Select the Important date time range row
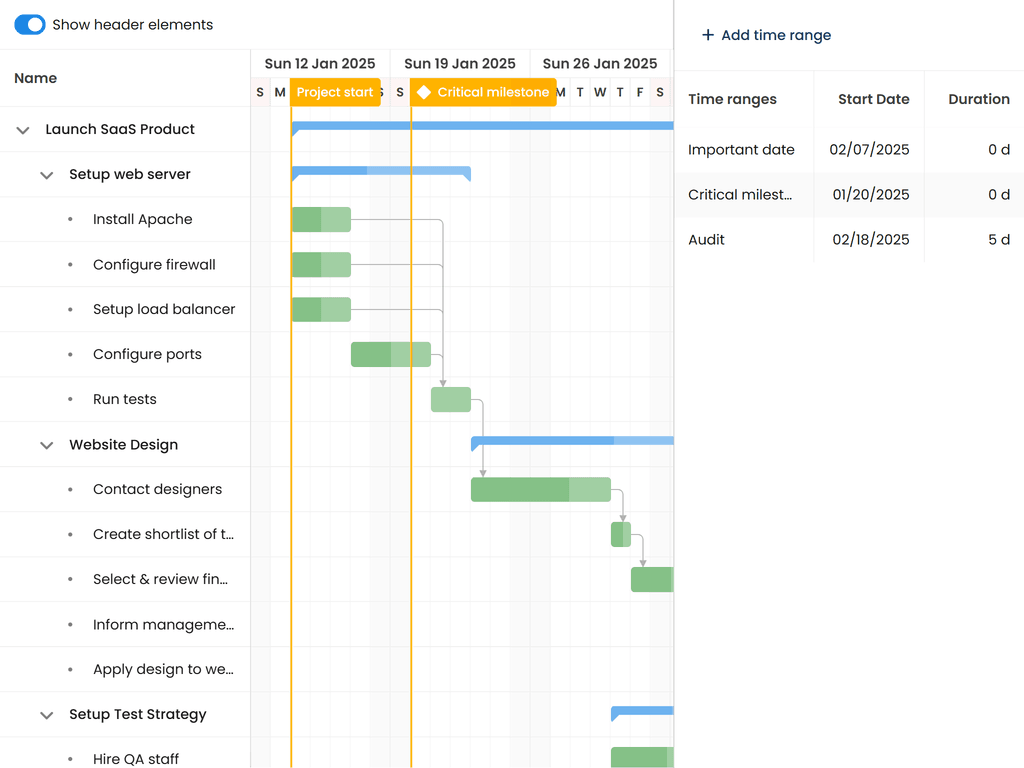The width and height of the screenshot is (1024, 768). 741,150
